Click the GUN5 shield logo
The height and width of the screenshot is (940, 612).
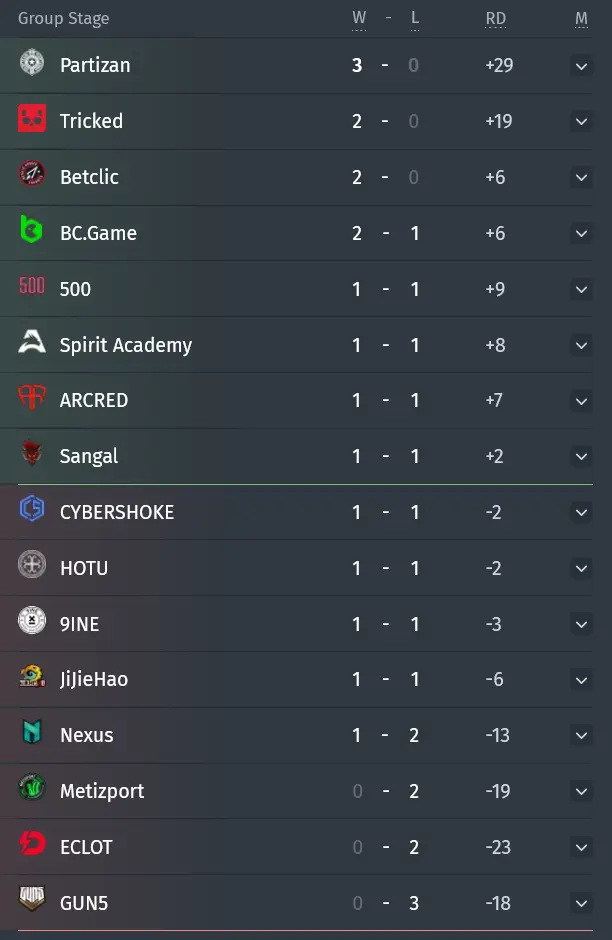[x=32, y=899]
